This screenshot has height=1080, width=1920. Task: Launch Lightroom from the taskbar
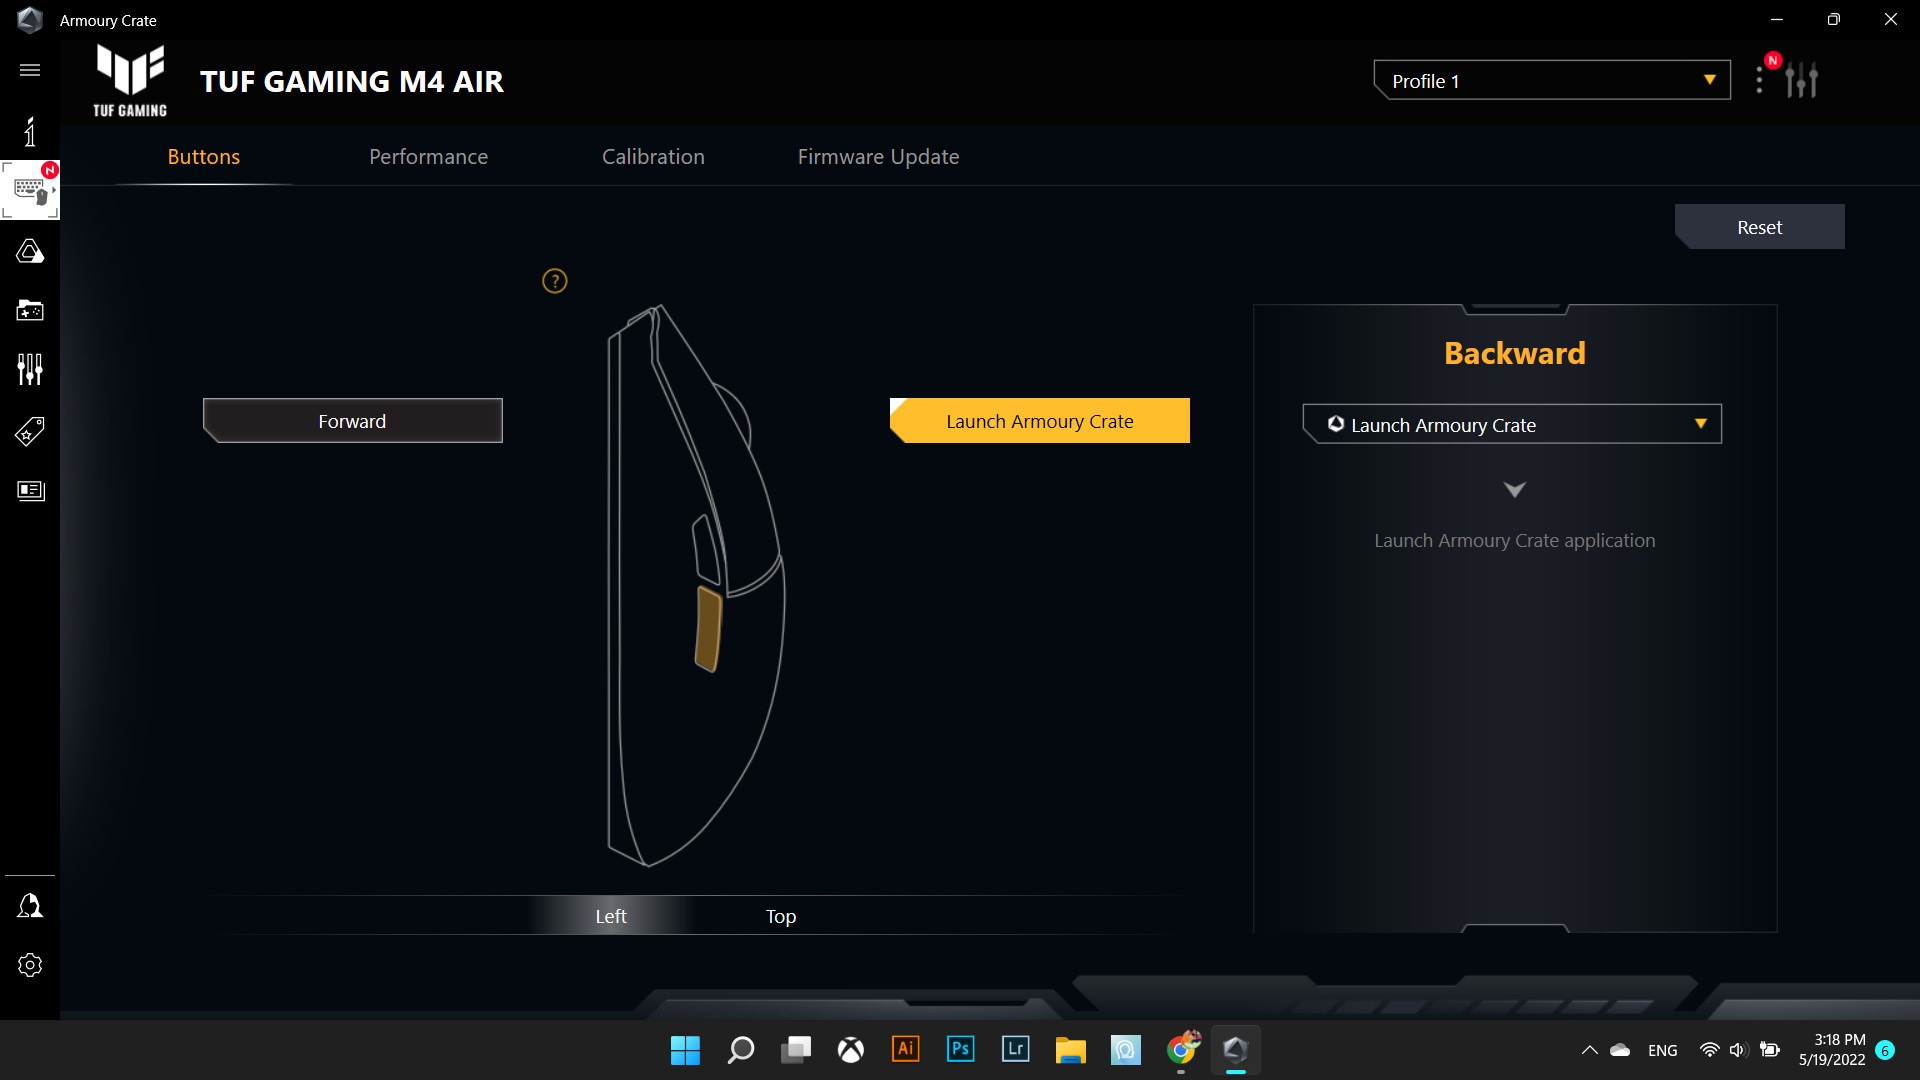click(1016, 1049)
